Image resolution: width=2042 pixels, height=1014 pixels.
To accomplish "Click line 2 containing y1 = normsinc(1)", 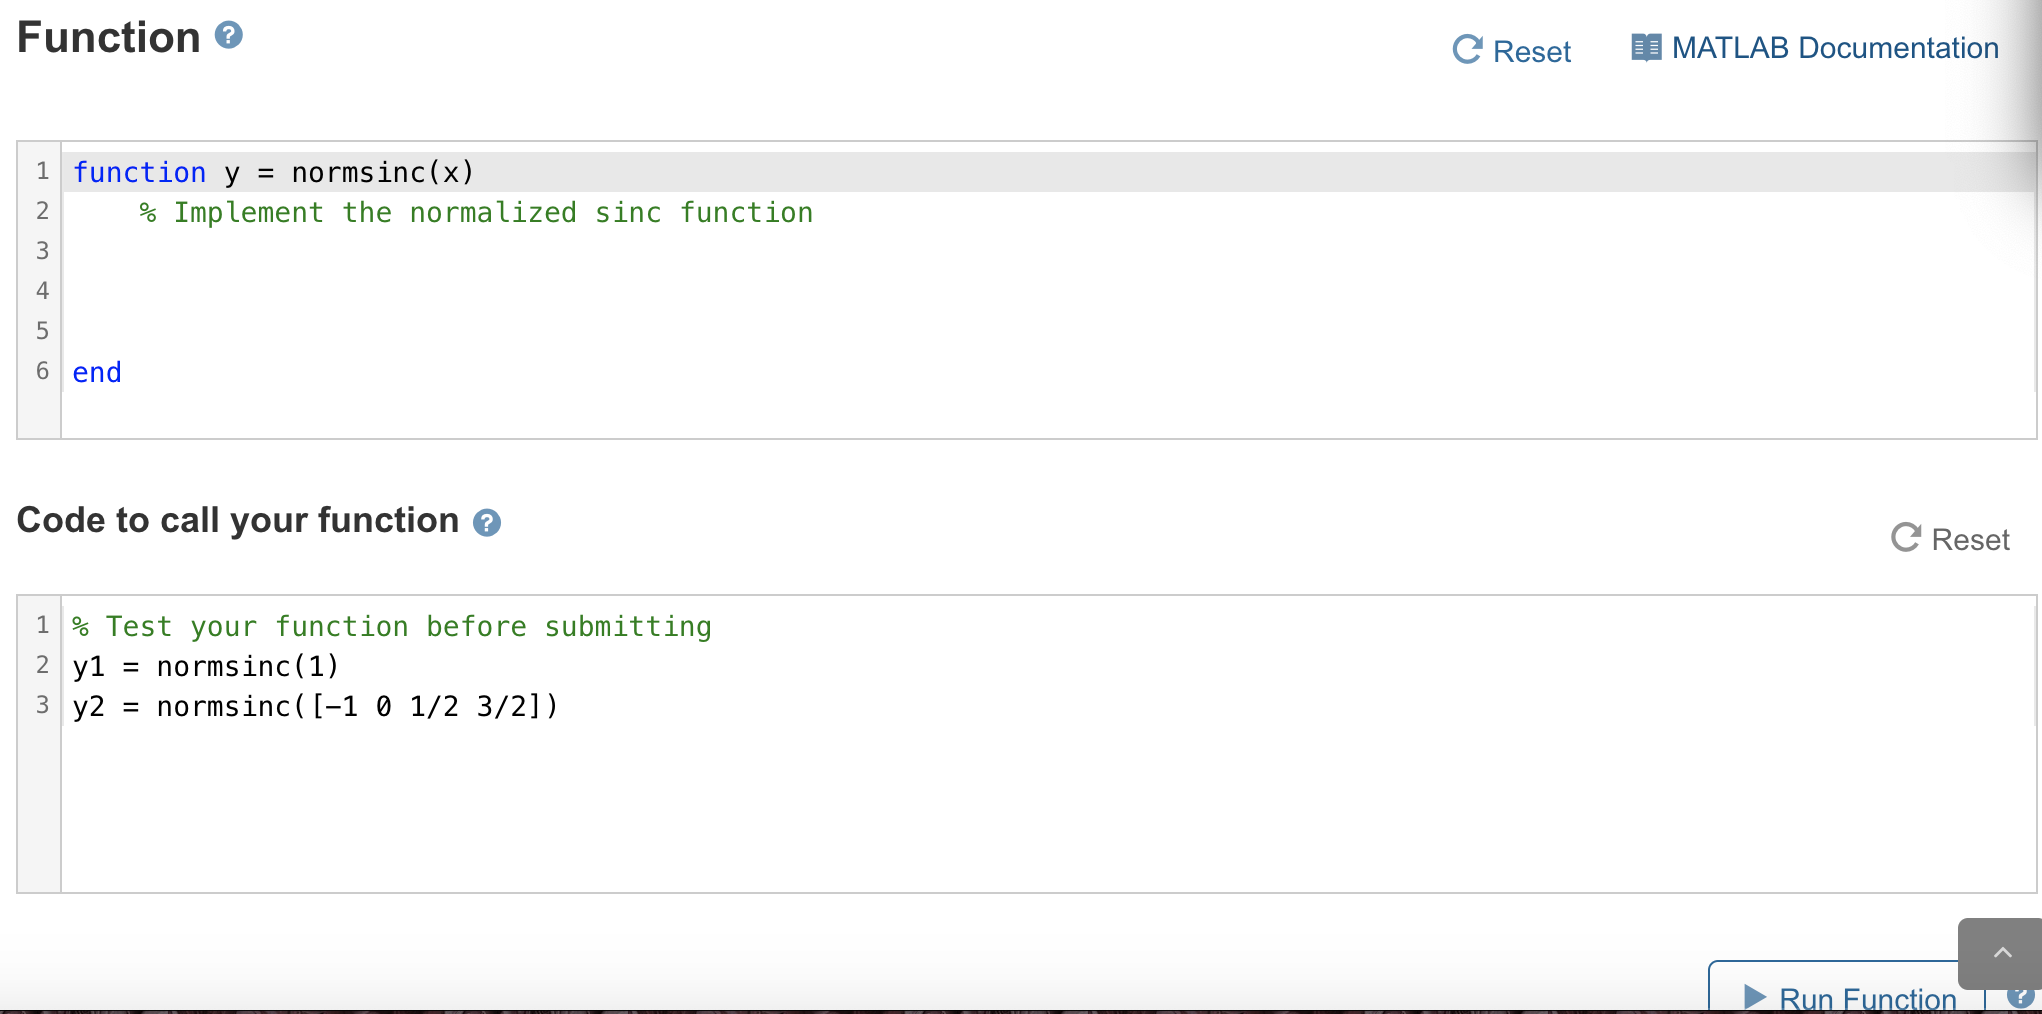I will (x=205, y=666).
